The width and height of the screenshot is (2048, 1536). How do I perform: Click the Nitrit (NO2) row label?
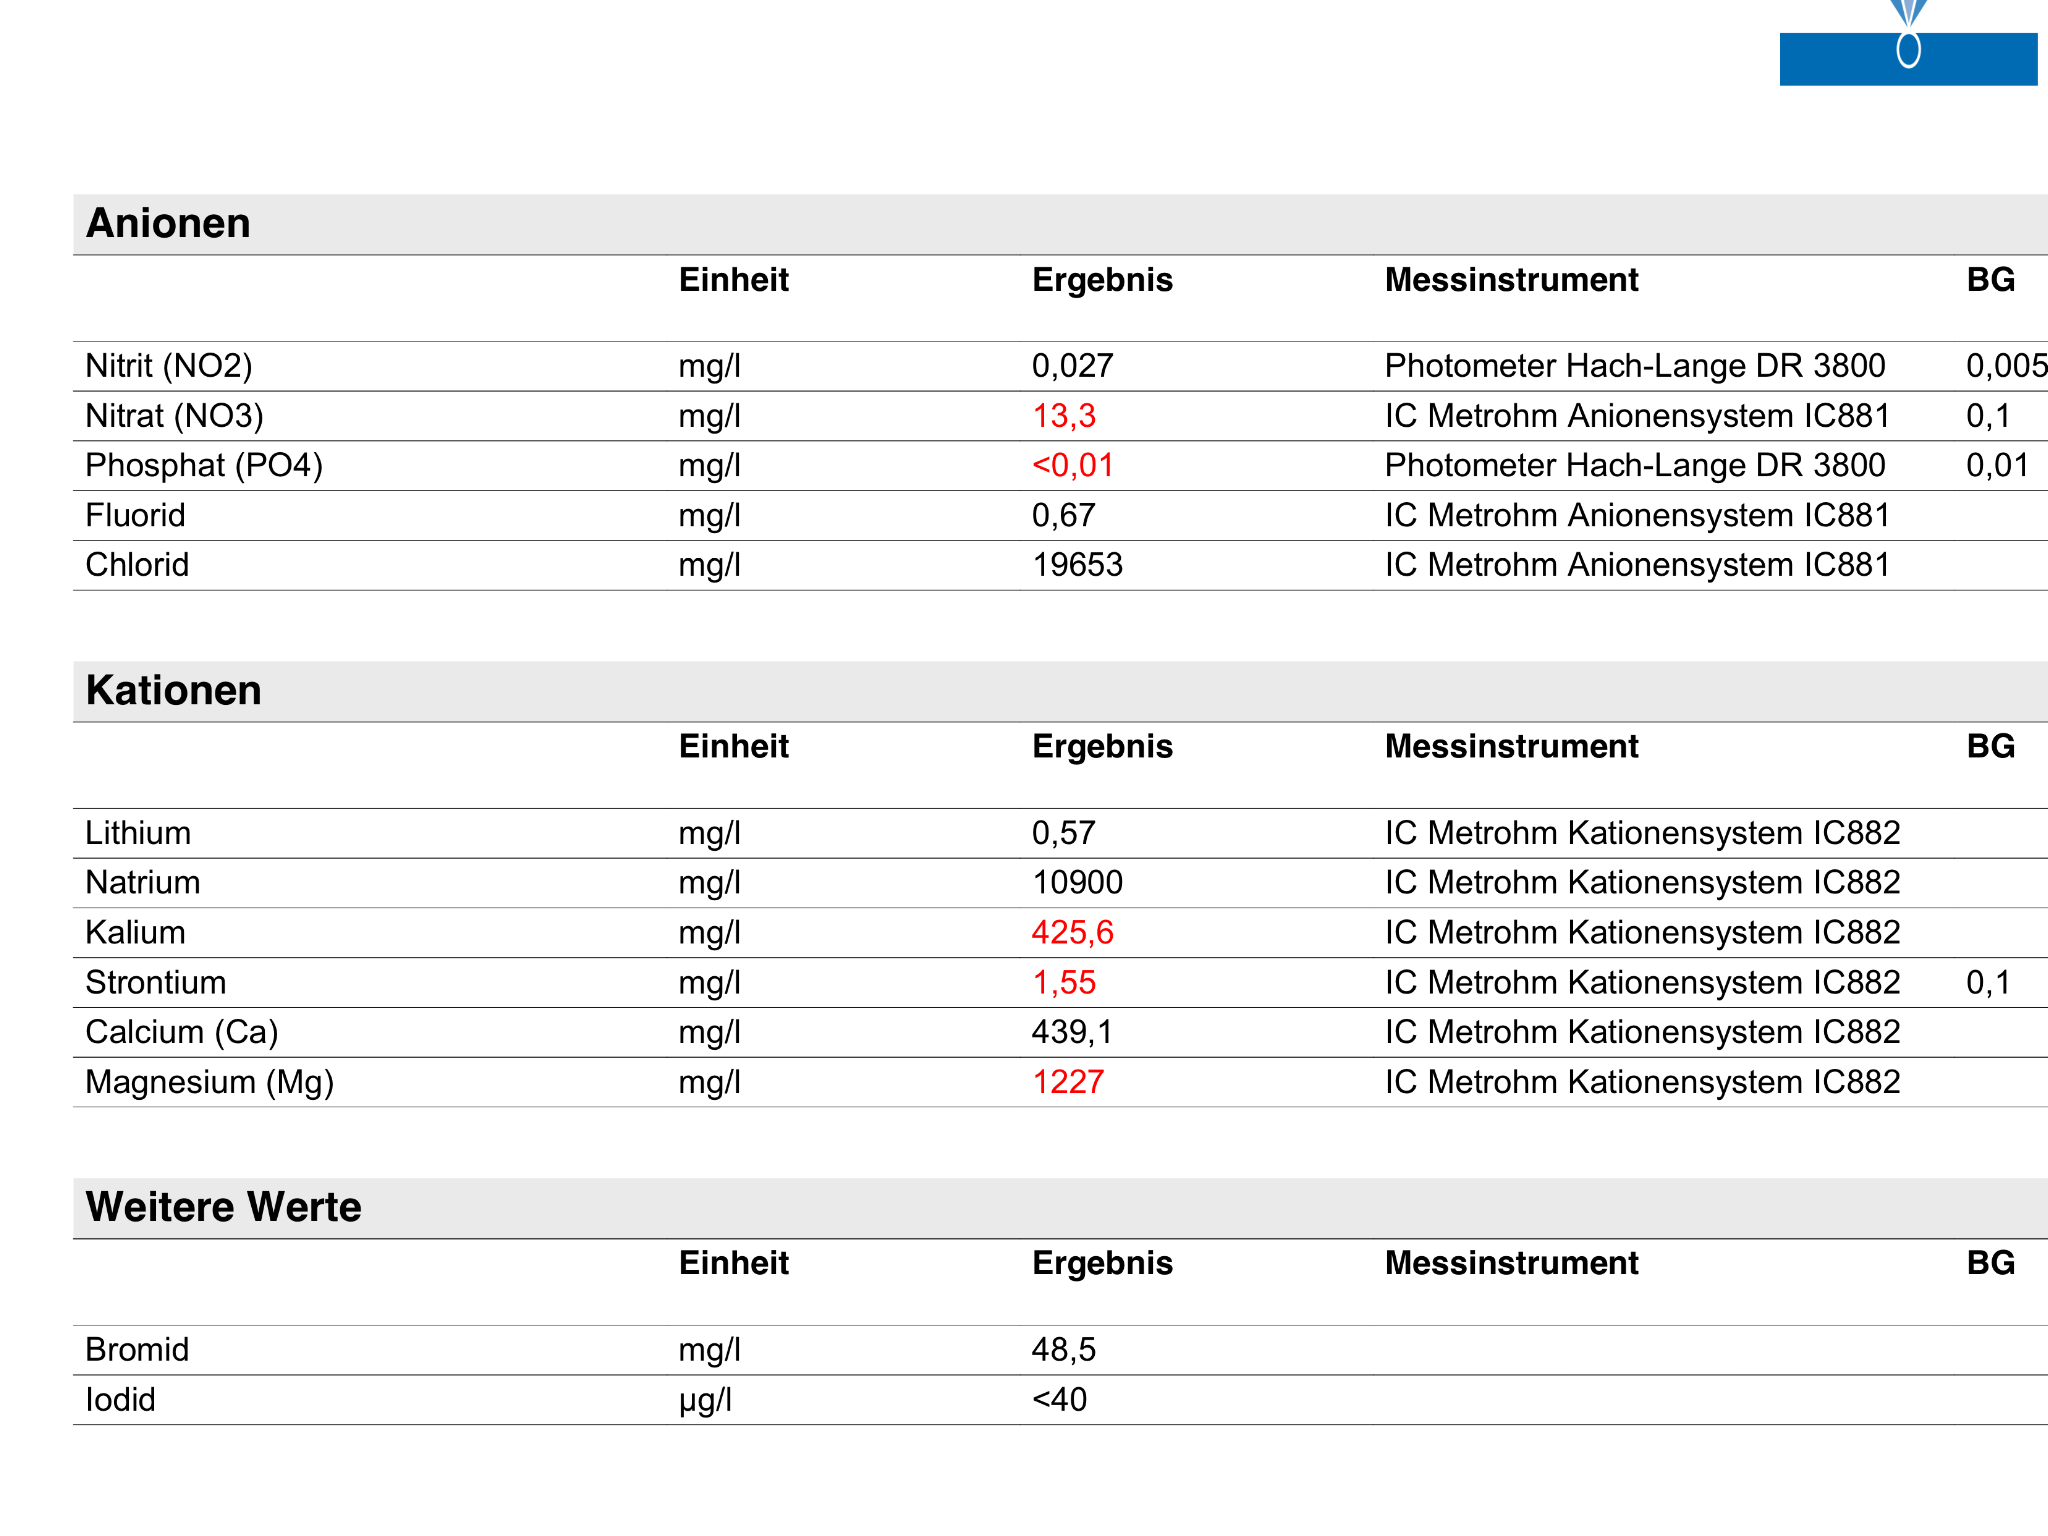coord(169,366)
